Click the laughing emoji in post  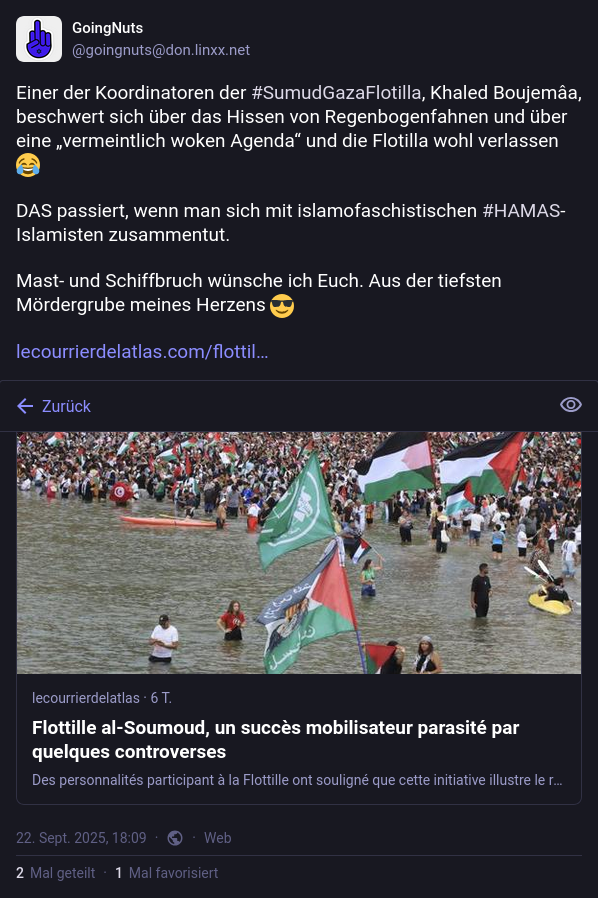point(28,165)
